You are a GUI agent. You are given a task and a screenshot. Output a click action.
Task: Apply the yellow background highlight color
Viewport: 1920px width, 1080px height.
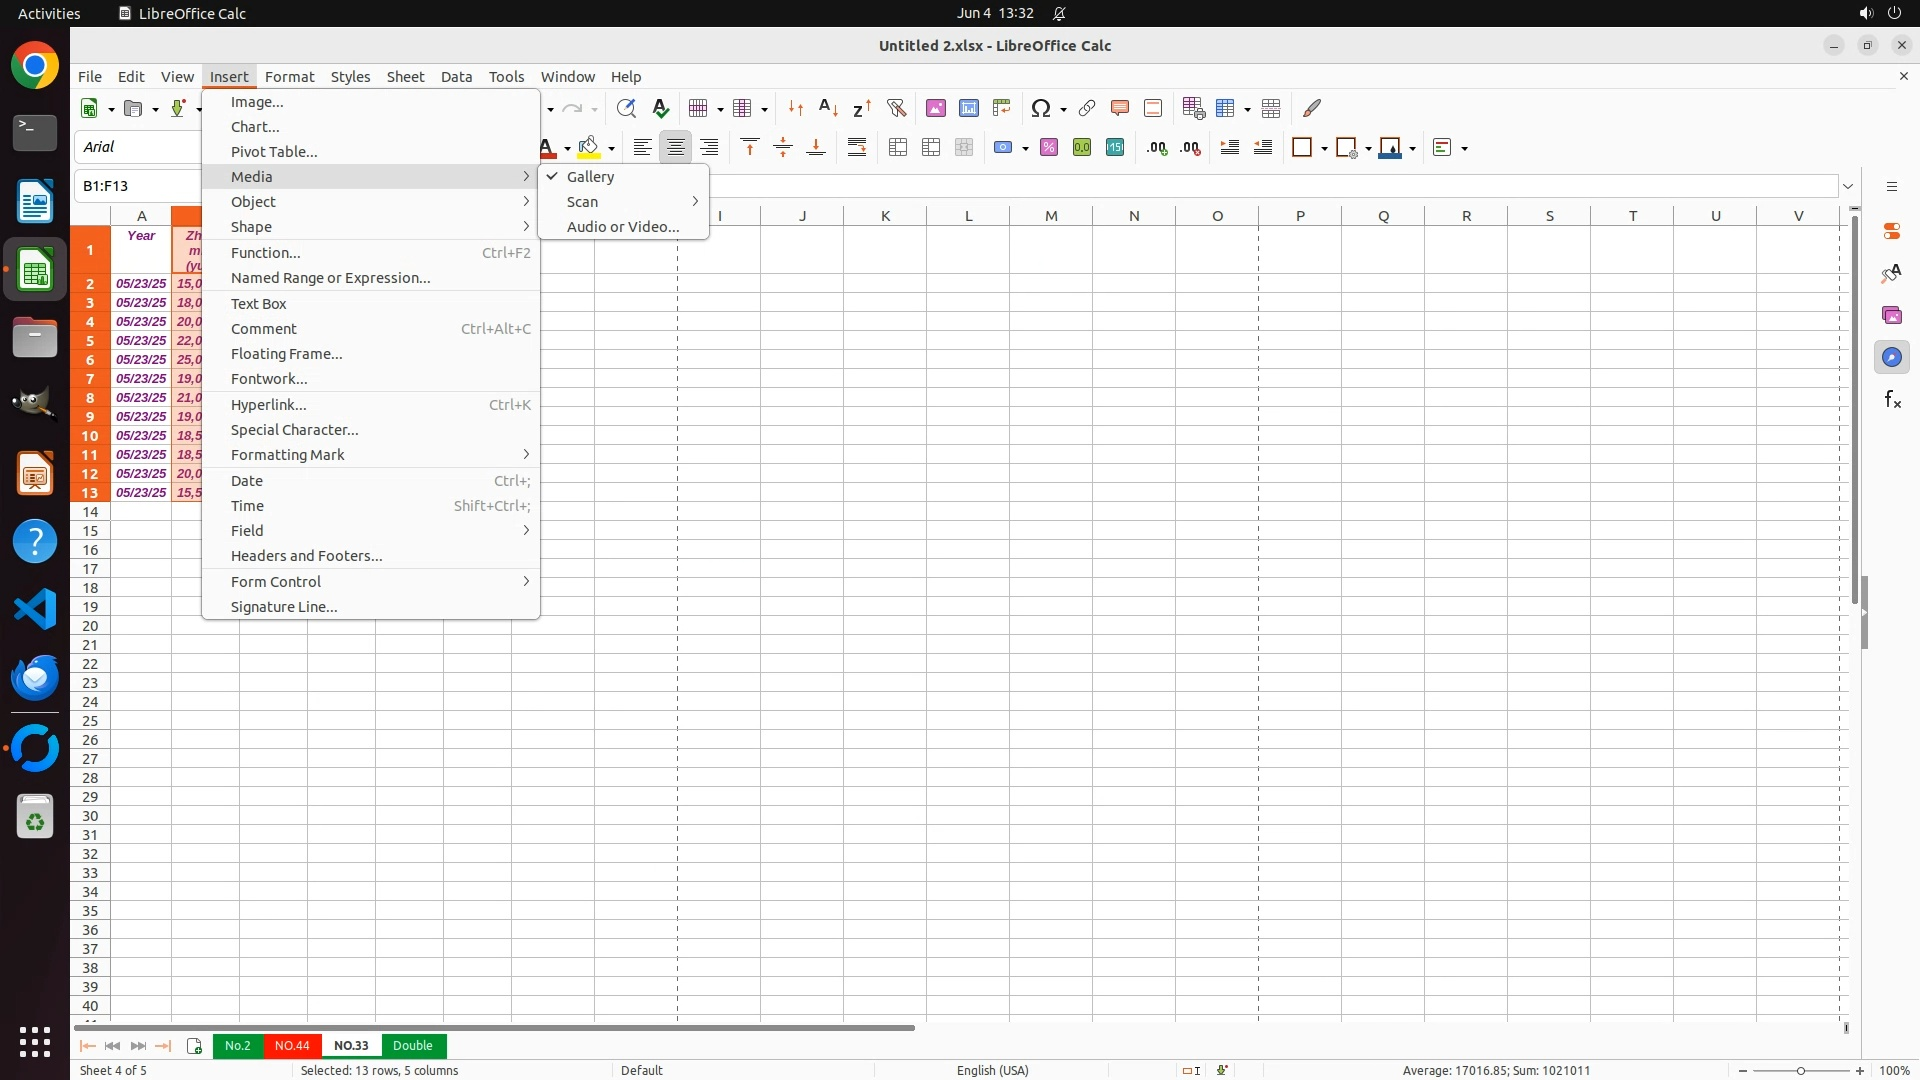(589, 148)
